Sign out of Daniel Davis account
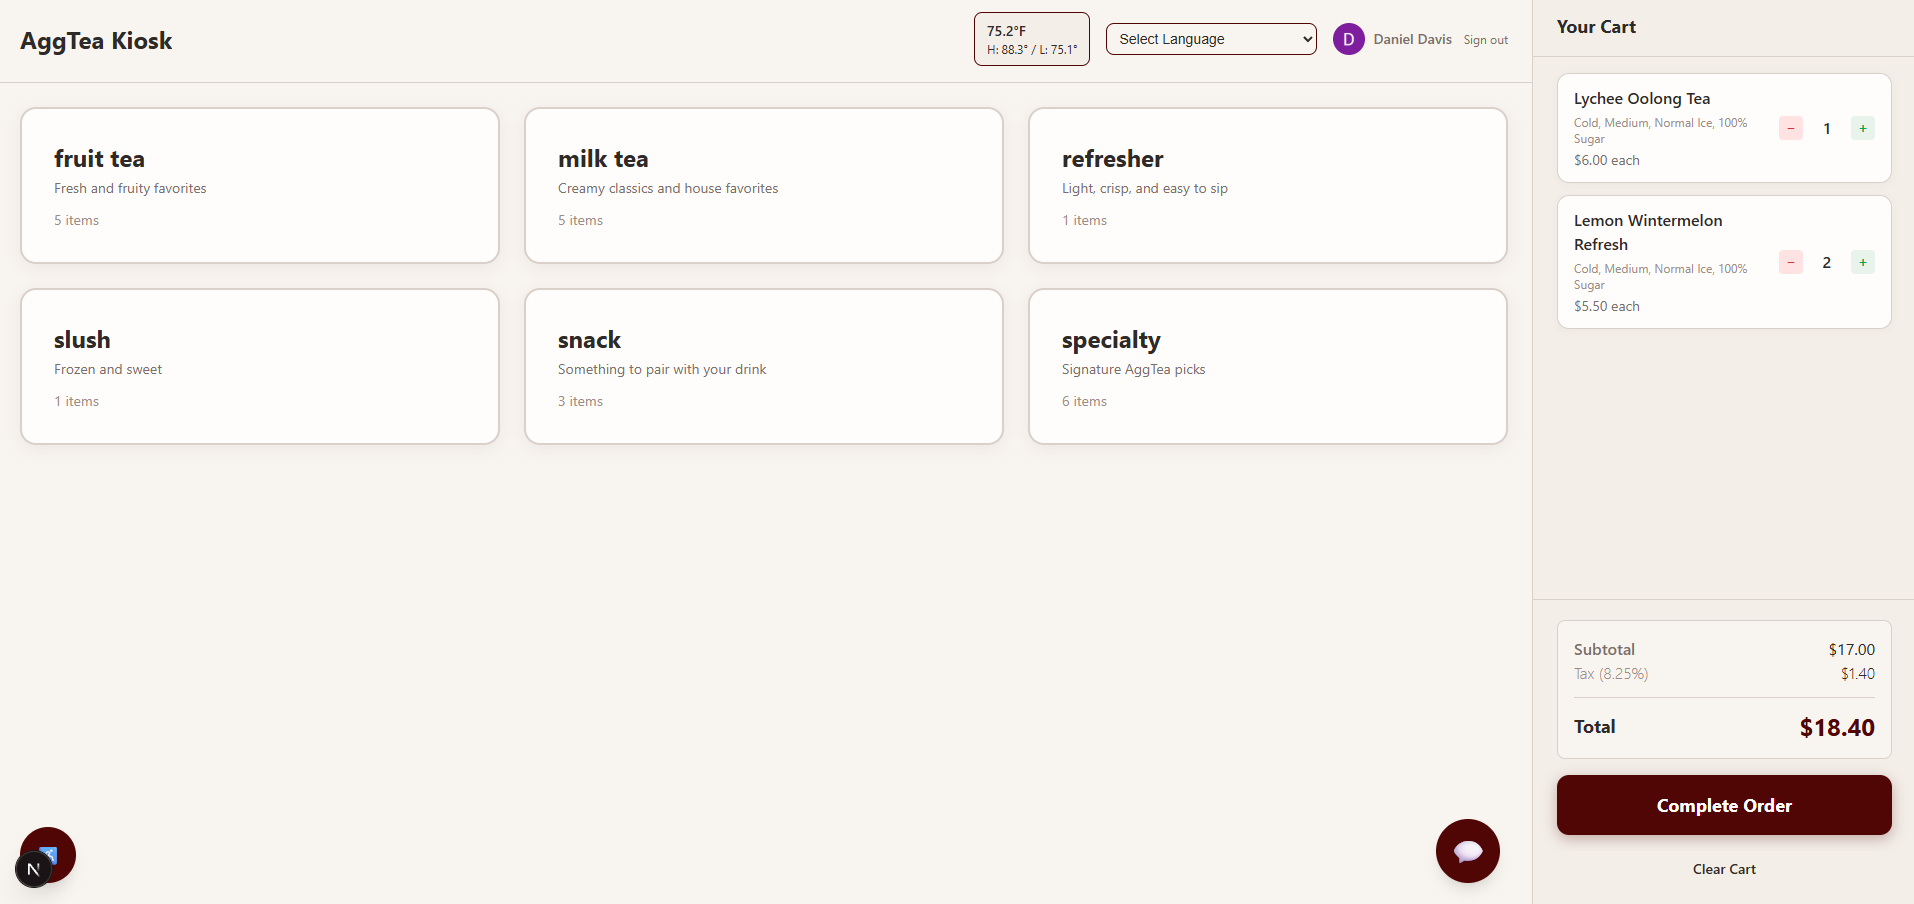Screen dimensions: 1914x904 click(x=1485, y=40)
